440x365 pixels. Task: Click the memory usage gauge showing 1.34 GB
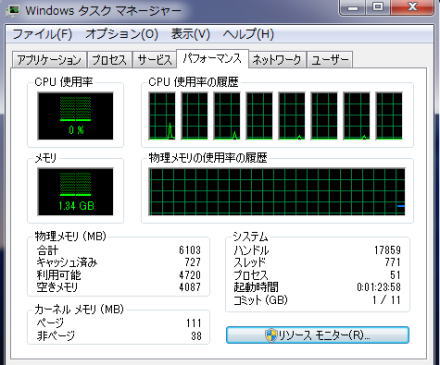click(x=75, y=192)
